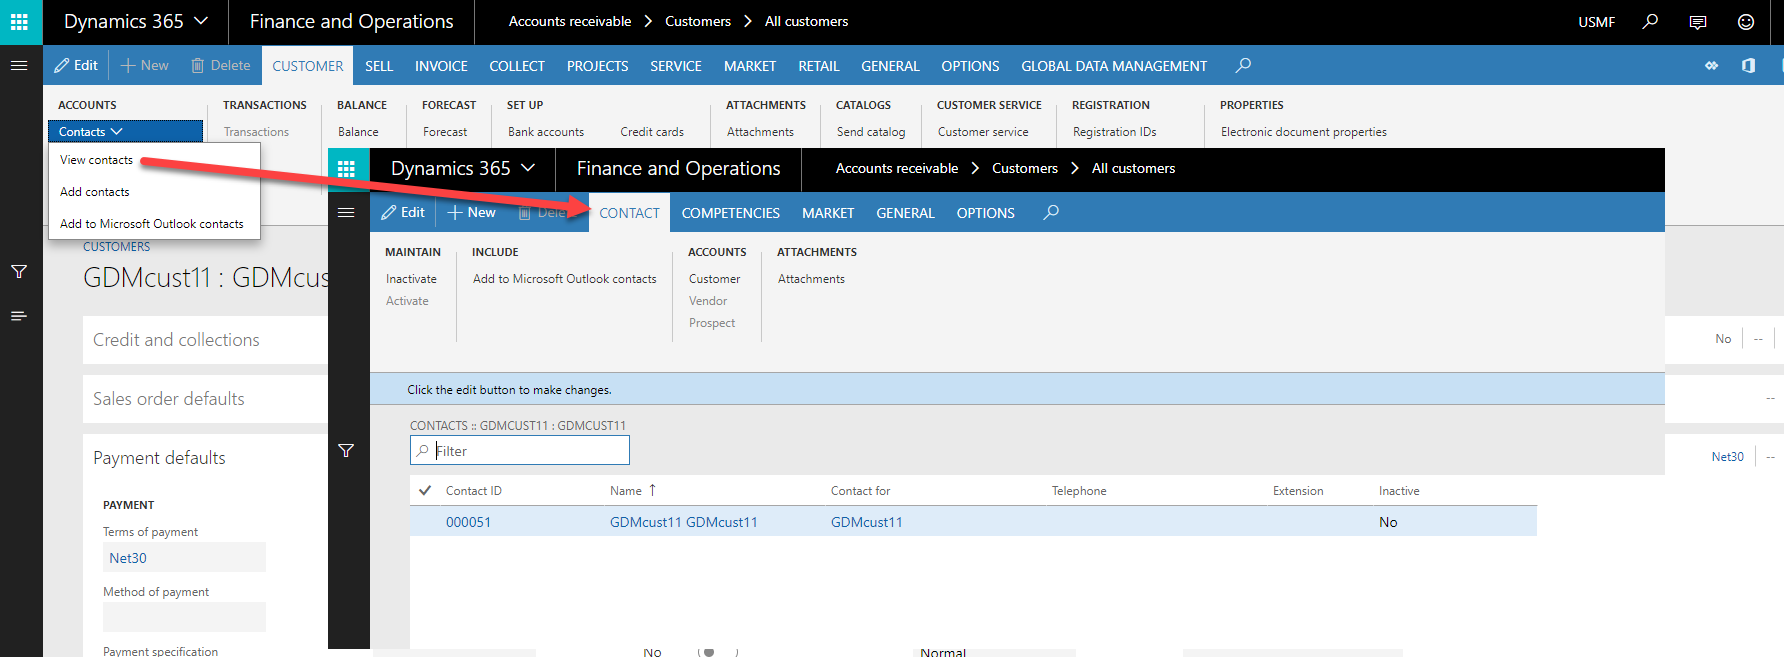This screenshot has width=1784, height=657.
Task: Select Add contacts menu entry
Action: tap(94, 192)
